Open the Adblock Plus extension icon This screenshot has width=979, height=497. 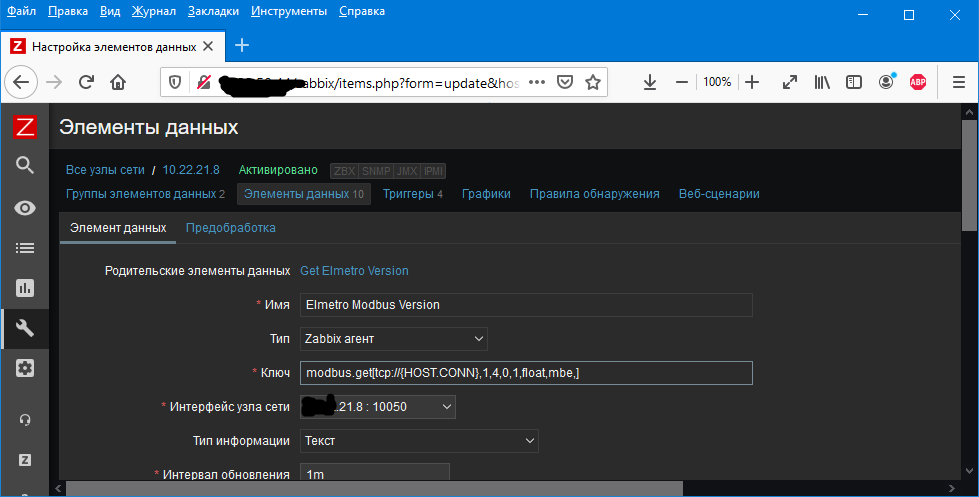tap(917, 82)
